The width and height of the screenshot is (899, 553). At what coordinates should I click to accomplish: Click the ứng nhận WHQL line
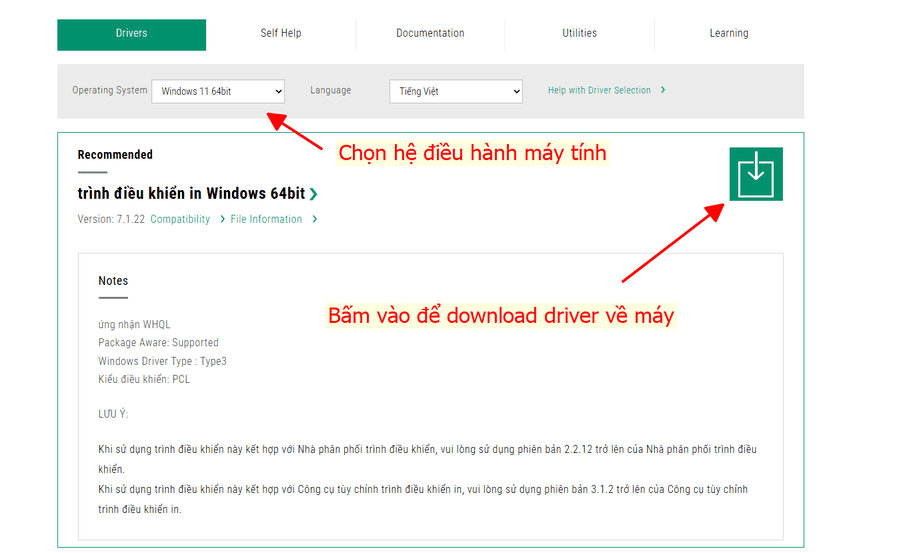(x=134, y=324)
